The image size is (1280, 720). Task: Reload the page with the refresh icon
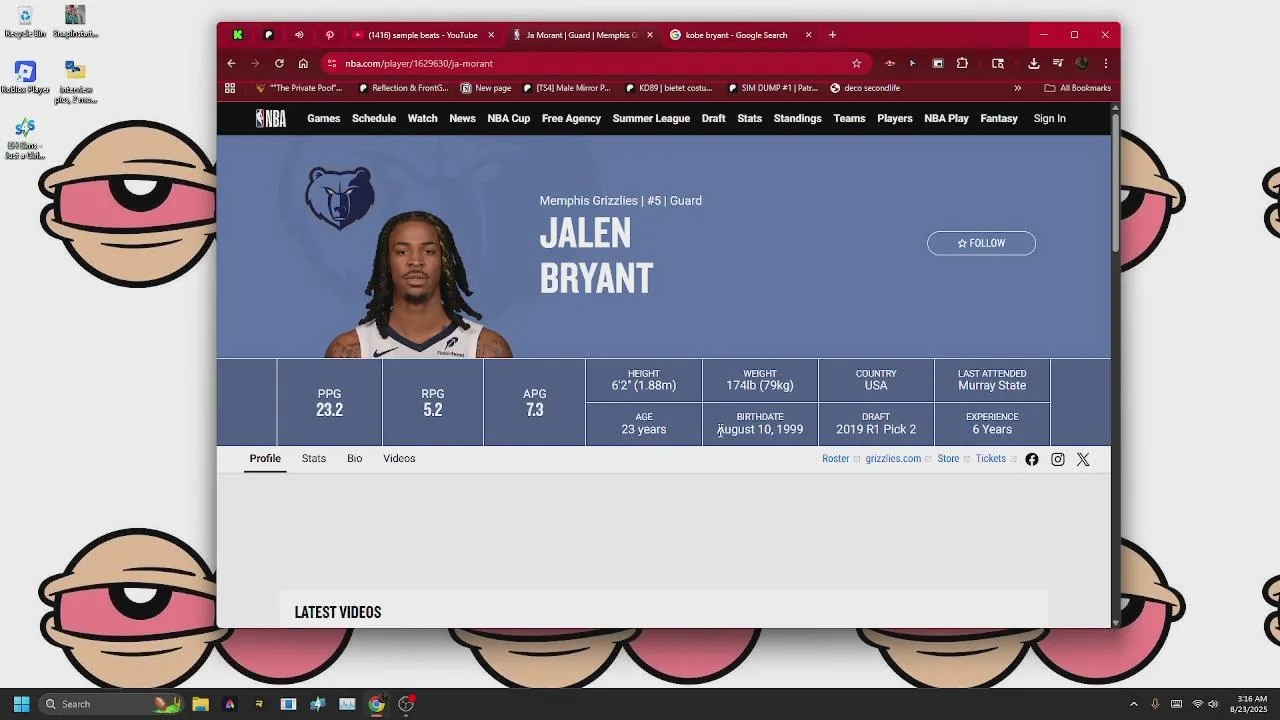279,63
